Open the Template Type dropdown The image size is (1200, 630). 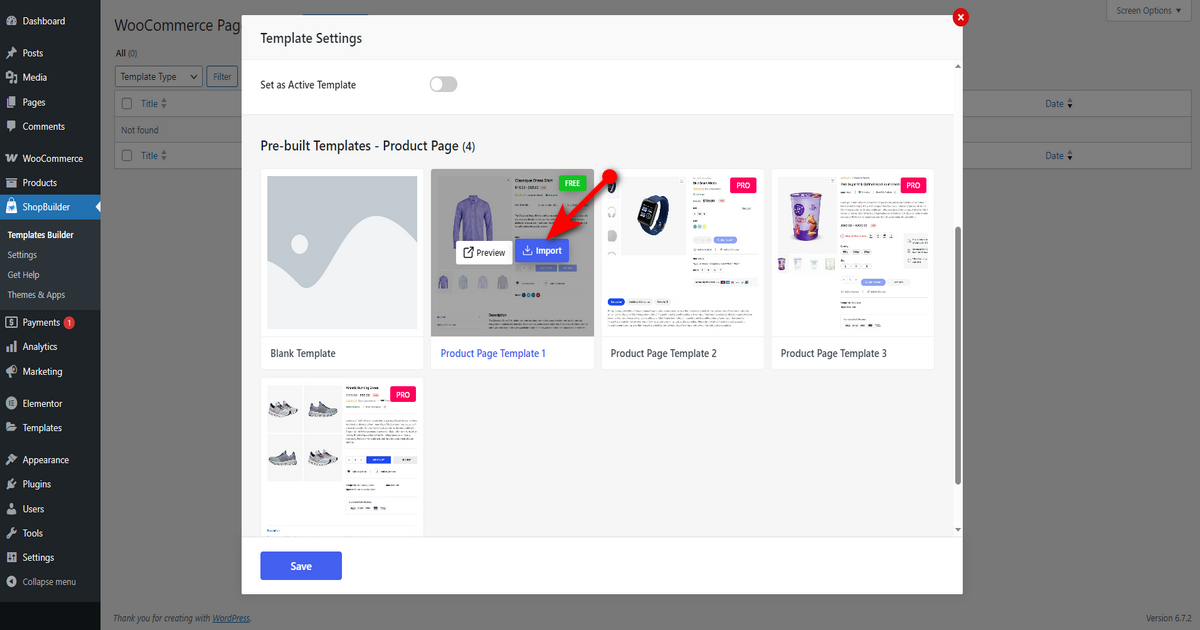(x=159, y=76)
